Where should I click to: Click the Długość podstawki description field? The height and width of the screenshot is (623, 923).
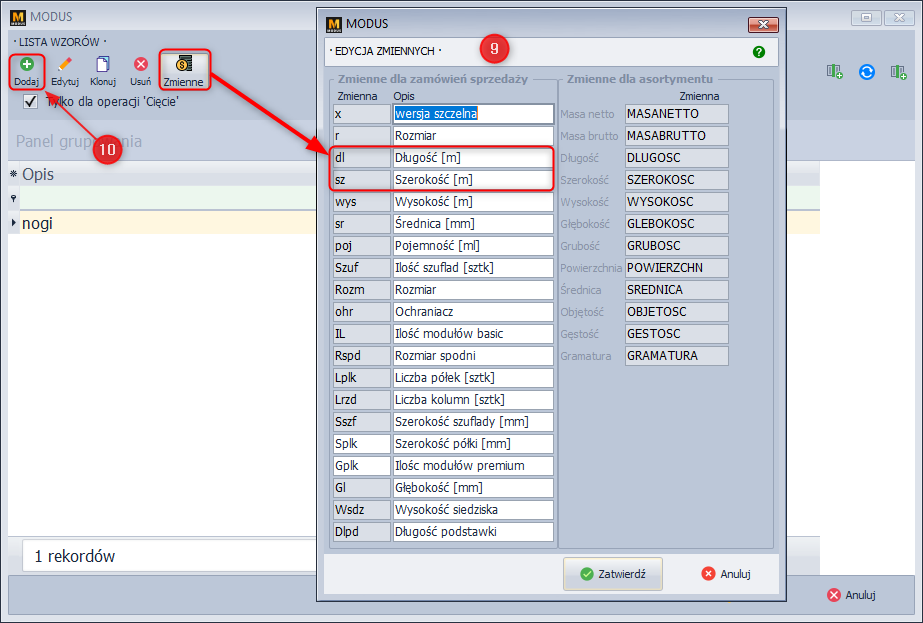[x=472, y=532]
